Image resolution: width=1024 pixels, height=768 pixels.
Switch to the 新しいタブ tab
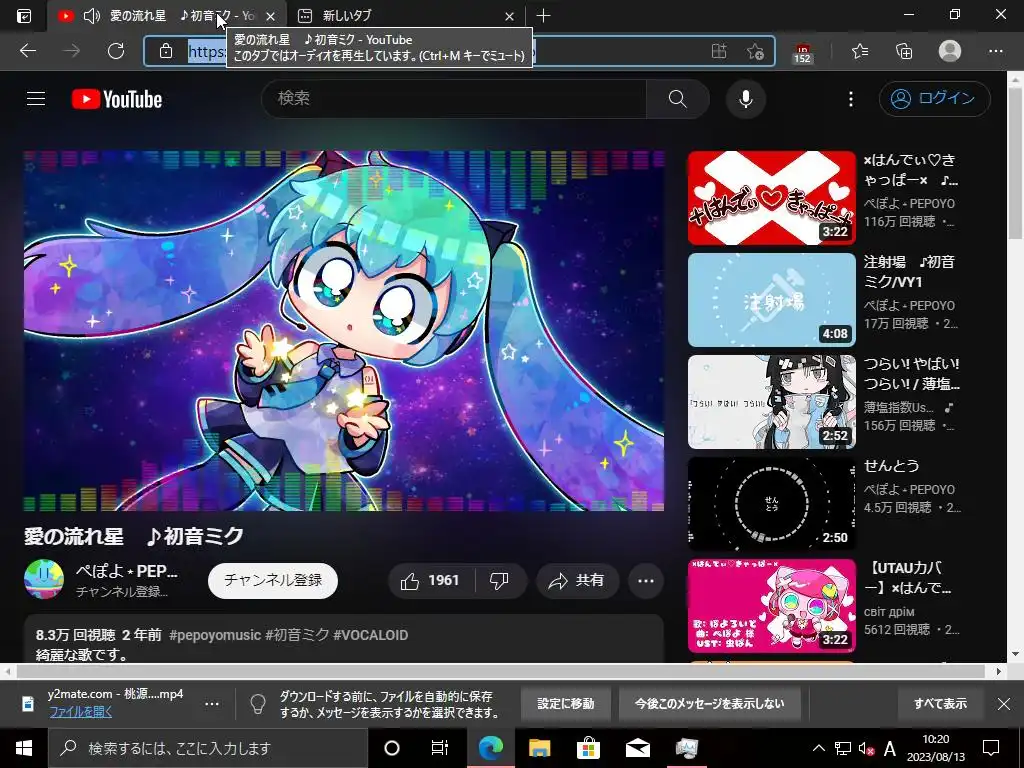point(404,16)
